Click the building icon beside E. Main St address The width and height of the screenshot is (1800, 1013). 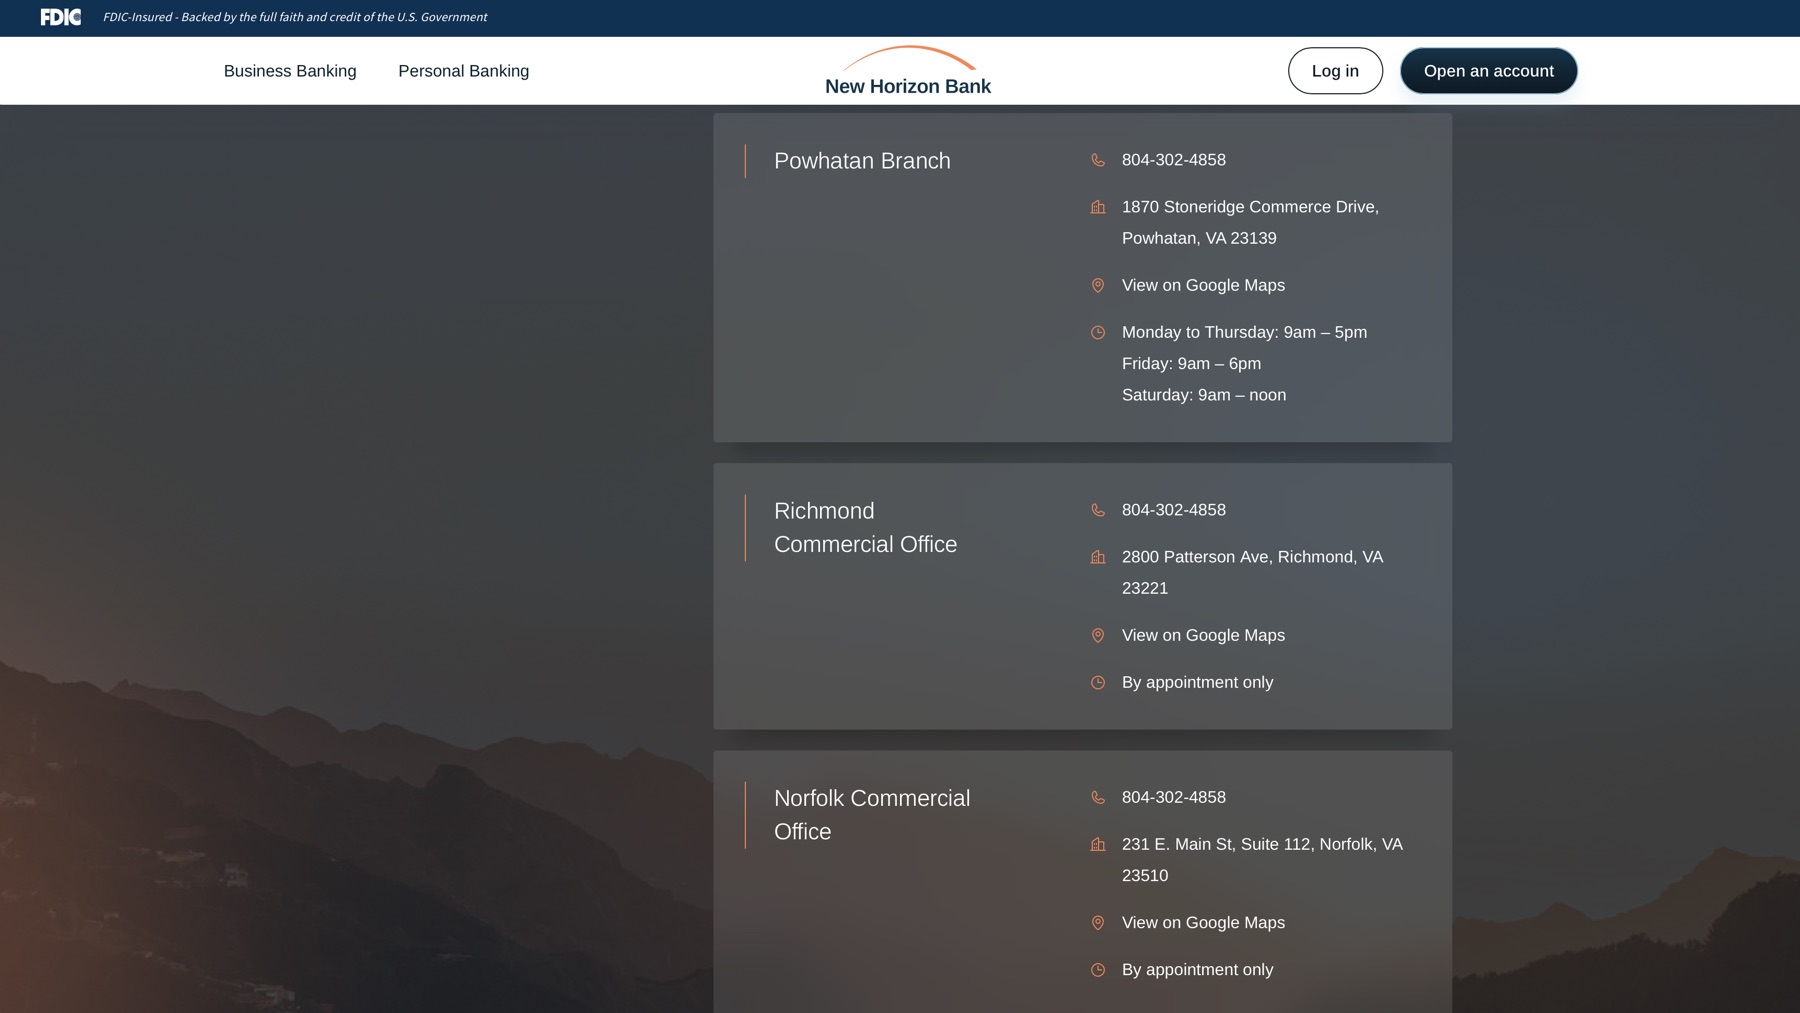(x=1098, y=844)
